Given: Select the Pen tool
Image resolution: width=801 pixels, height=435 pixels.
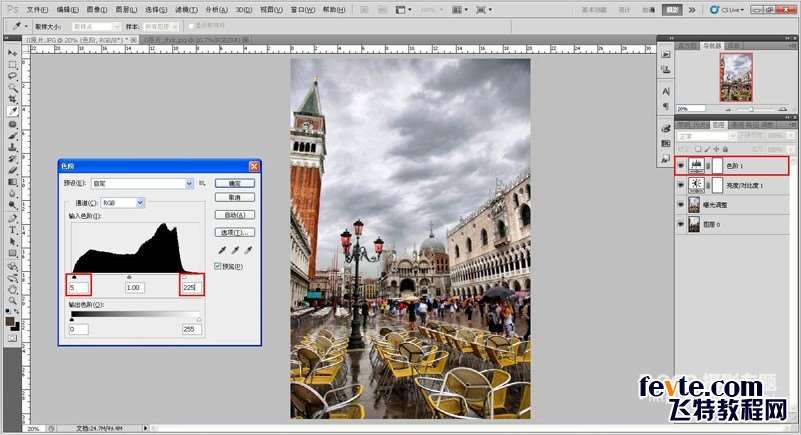Looking at the screenshot, I should tap(13, 218).
